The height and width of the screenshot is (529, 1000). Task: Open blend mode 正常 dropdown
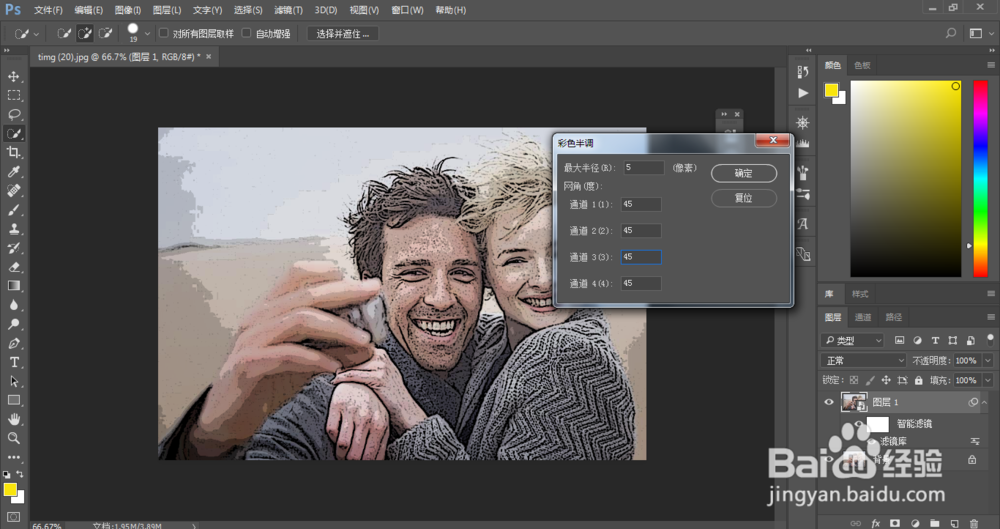pyautogui.click(x=864, y=361)
